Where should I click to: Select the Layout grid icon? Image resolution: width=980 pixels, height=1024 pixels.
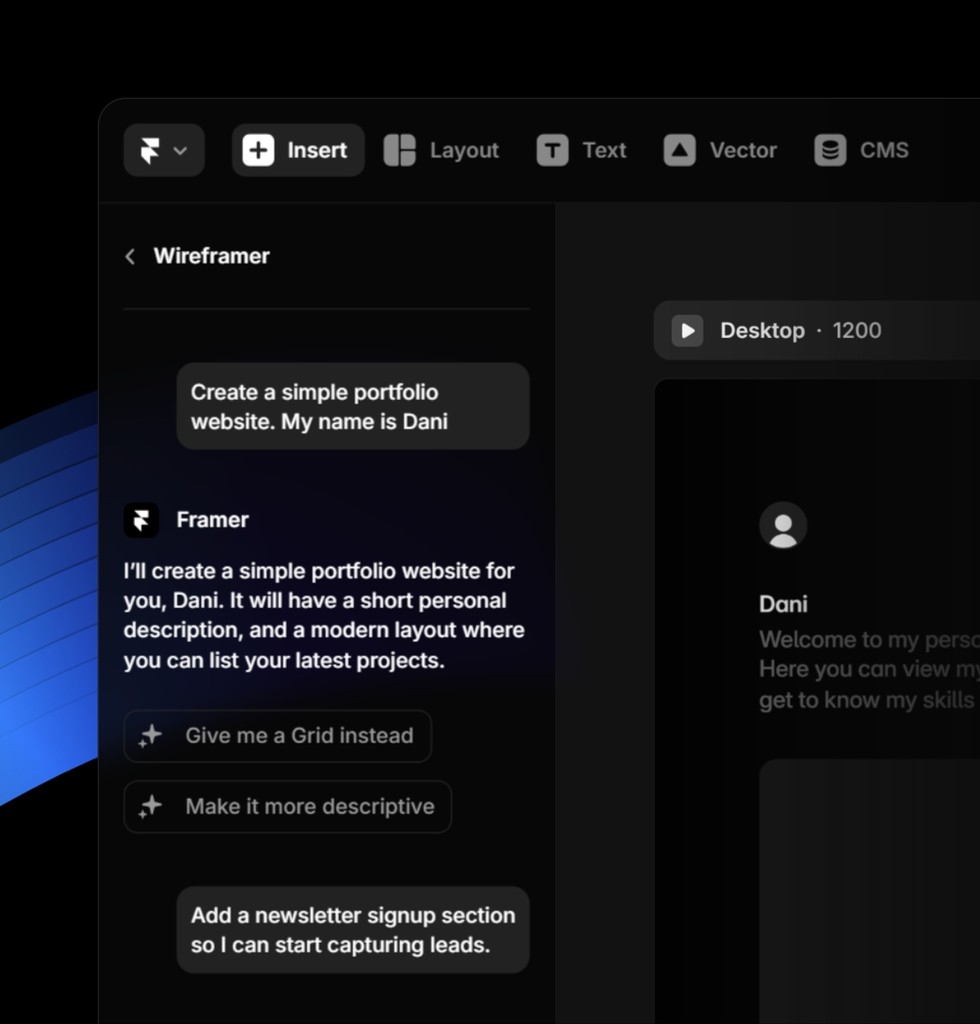click(x=399, y=150)
